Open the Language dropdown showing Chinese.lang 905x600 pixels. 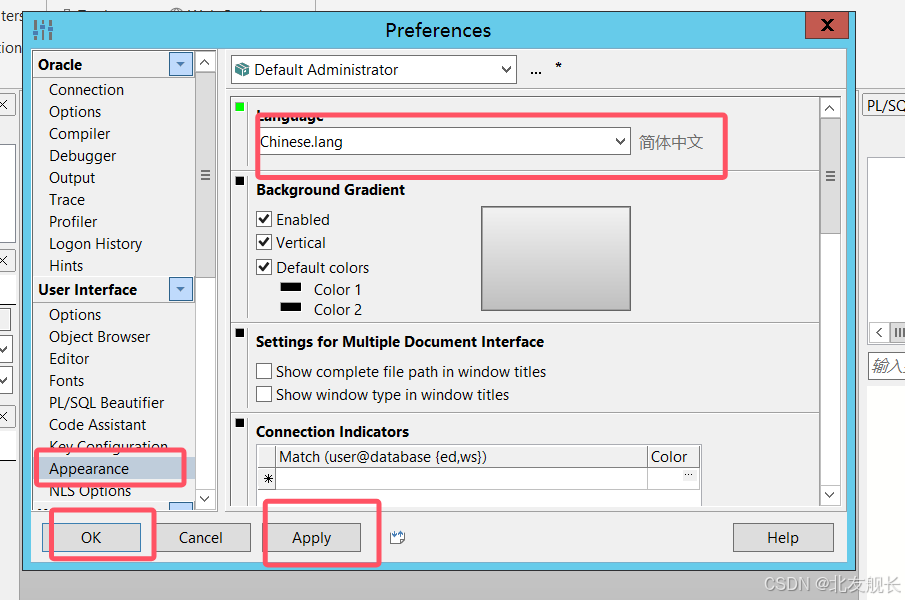[620, 141]
